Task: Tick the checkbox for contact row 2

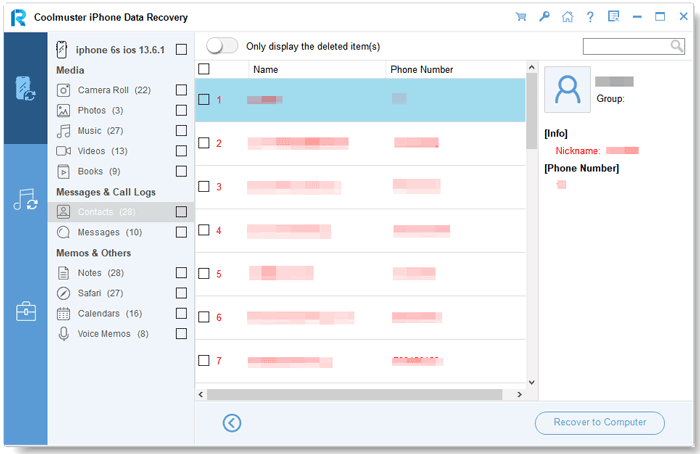Action: (x=204, y=143)
